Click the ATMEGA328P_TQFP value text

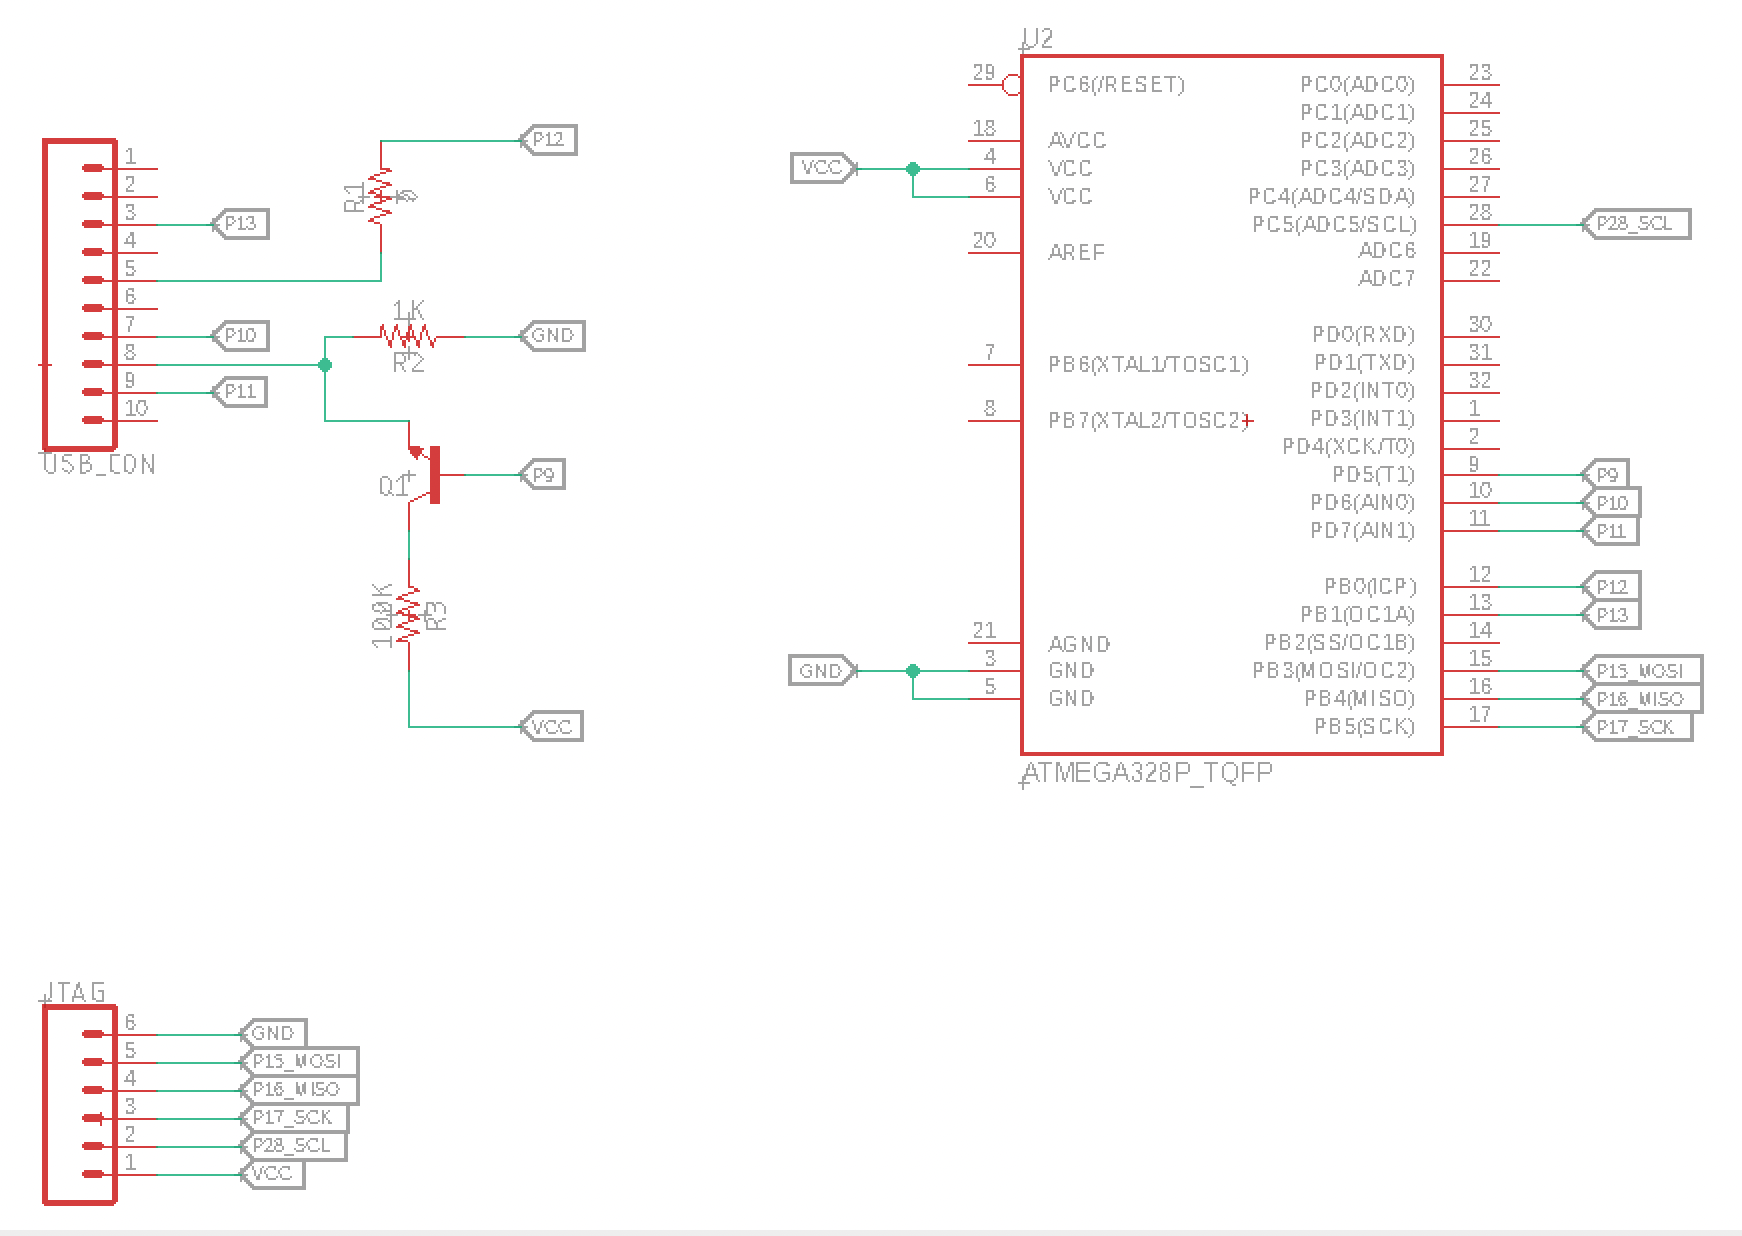coord(1148,773)
